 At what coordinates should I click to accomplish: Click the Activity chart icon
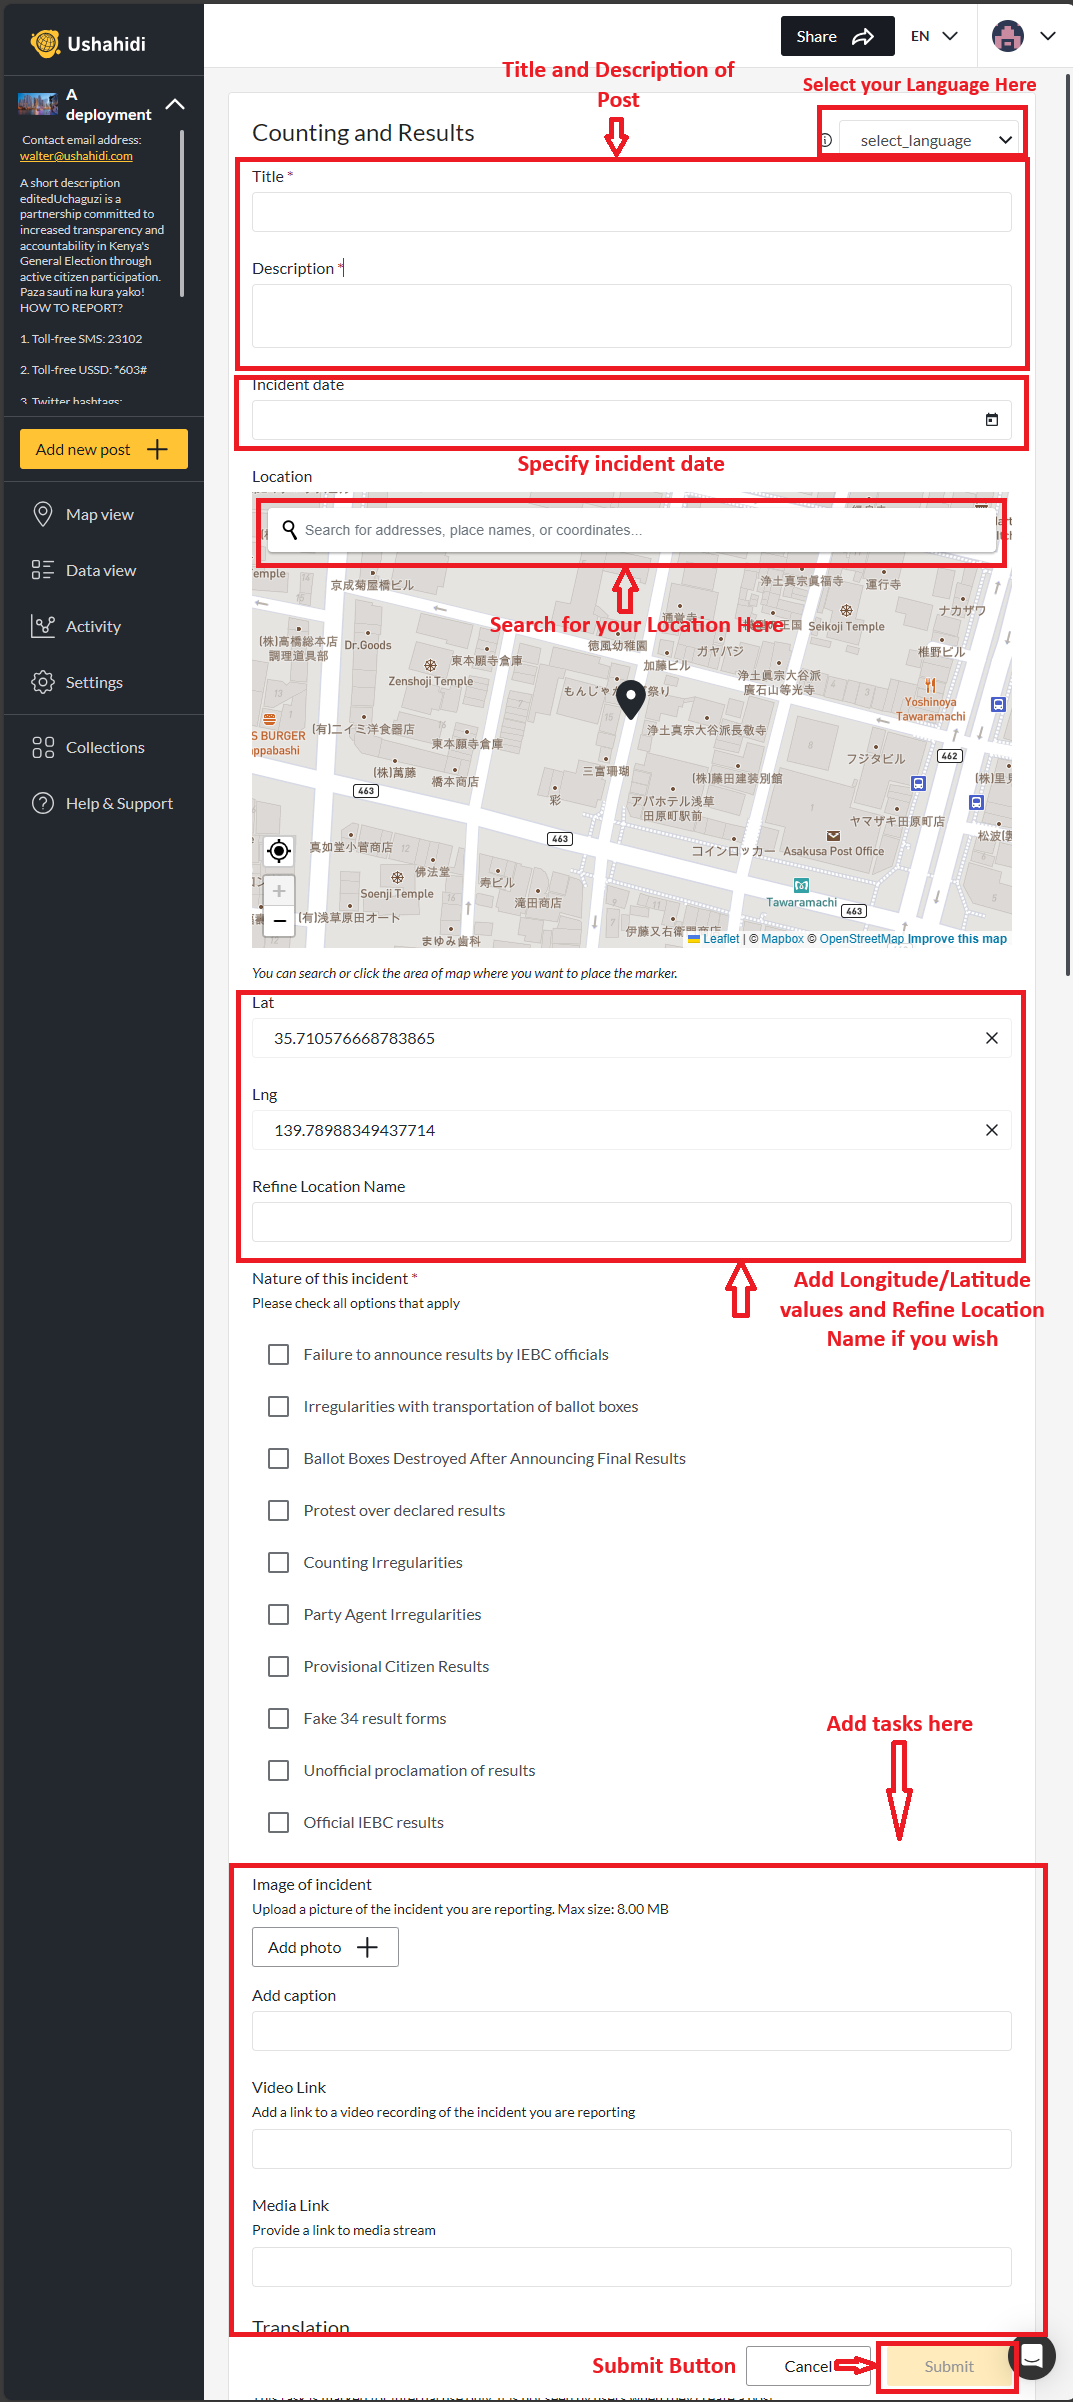click(x=43, y=626)
